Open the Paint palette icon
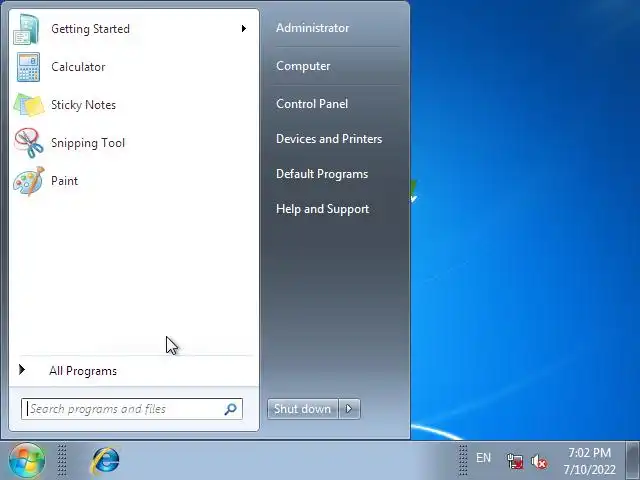 29,181
